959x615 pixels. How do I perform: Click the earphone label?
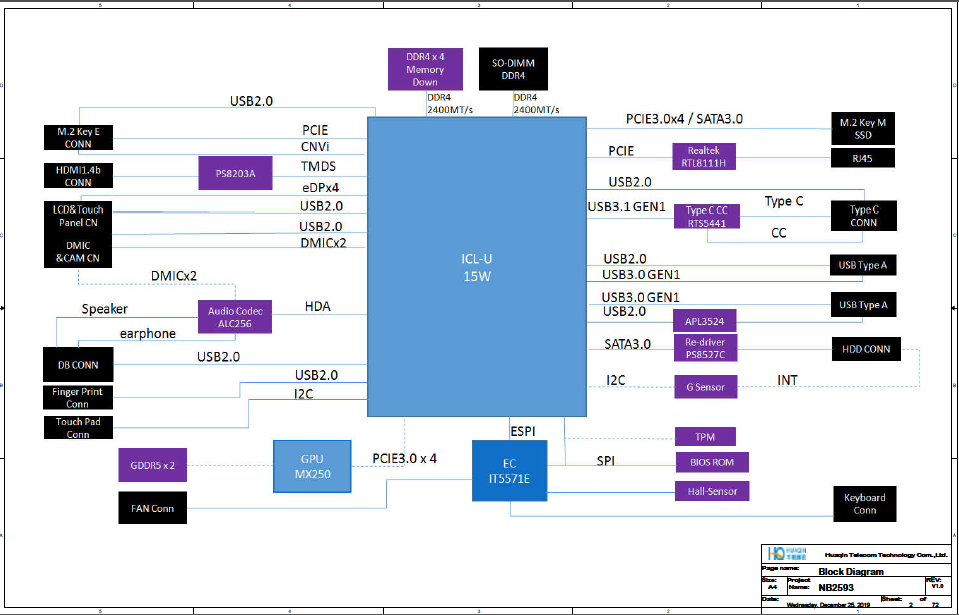tap(147, 333)
